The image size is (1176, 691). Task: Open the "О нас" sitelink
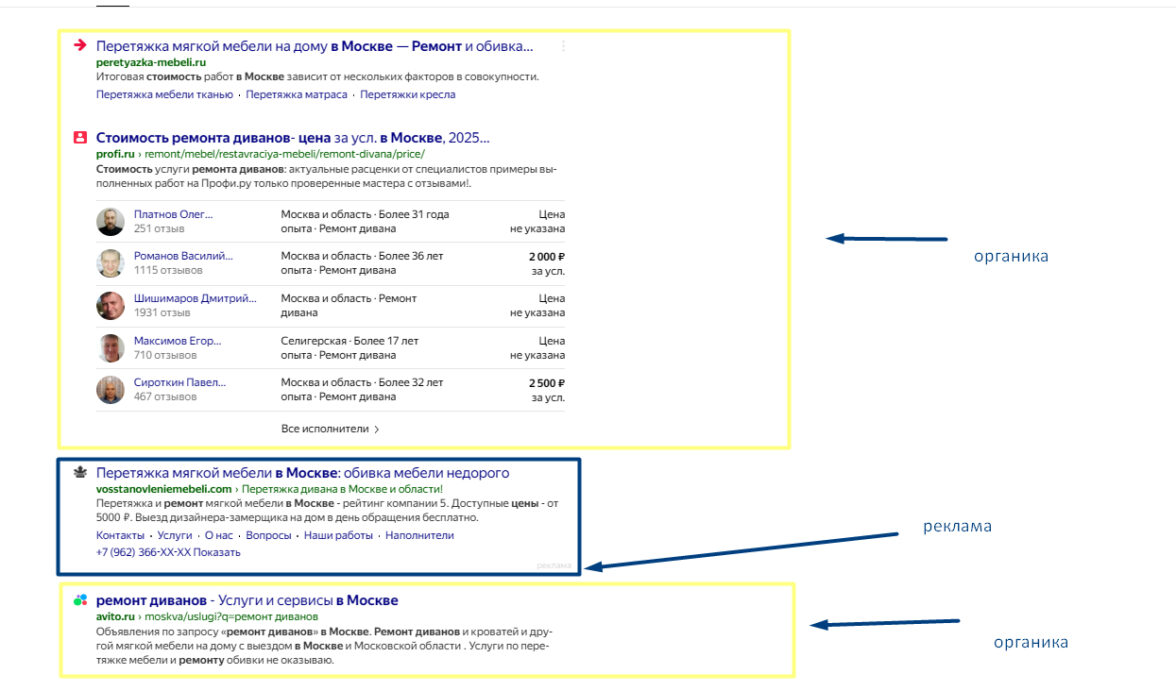219,536
